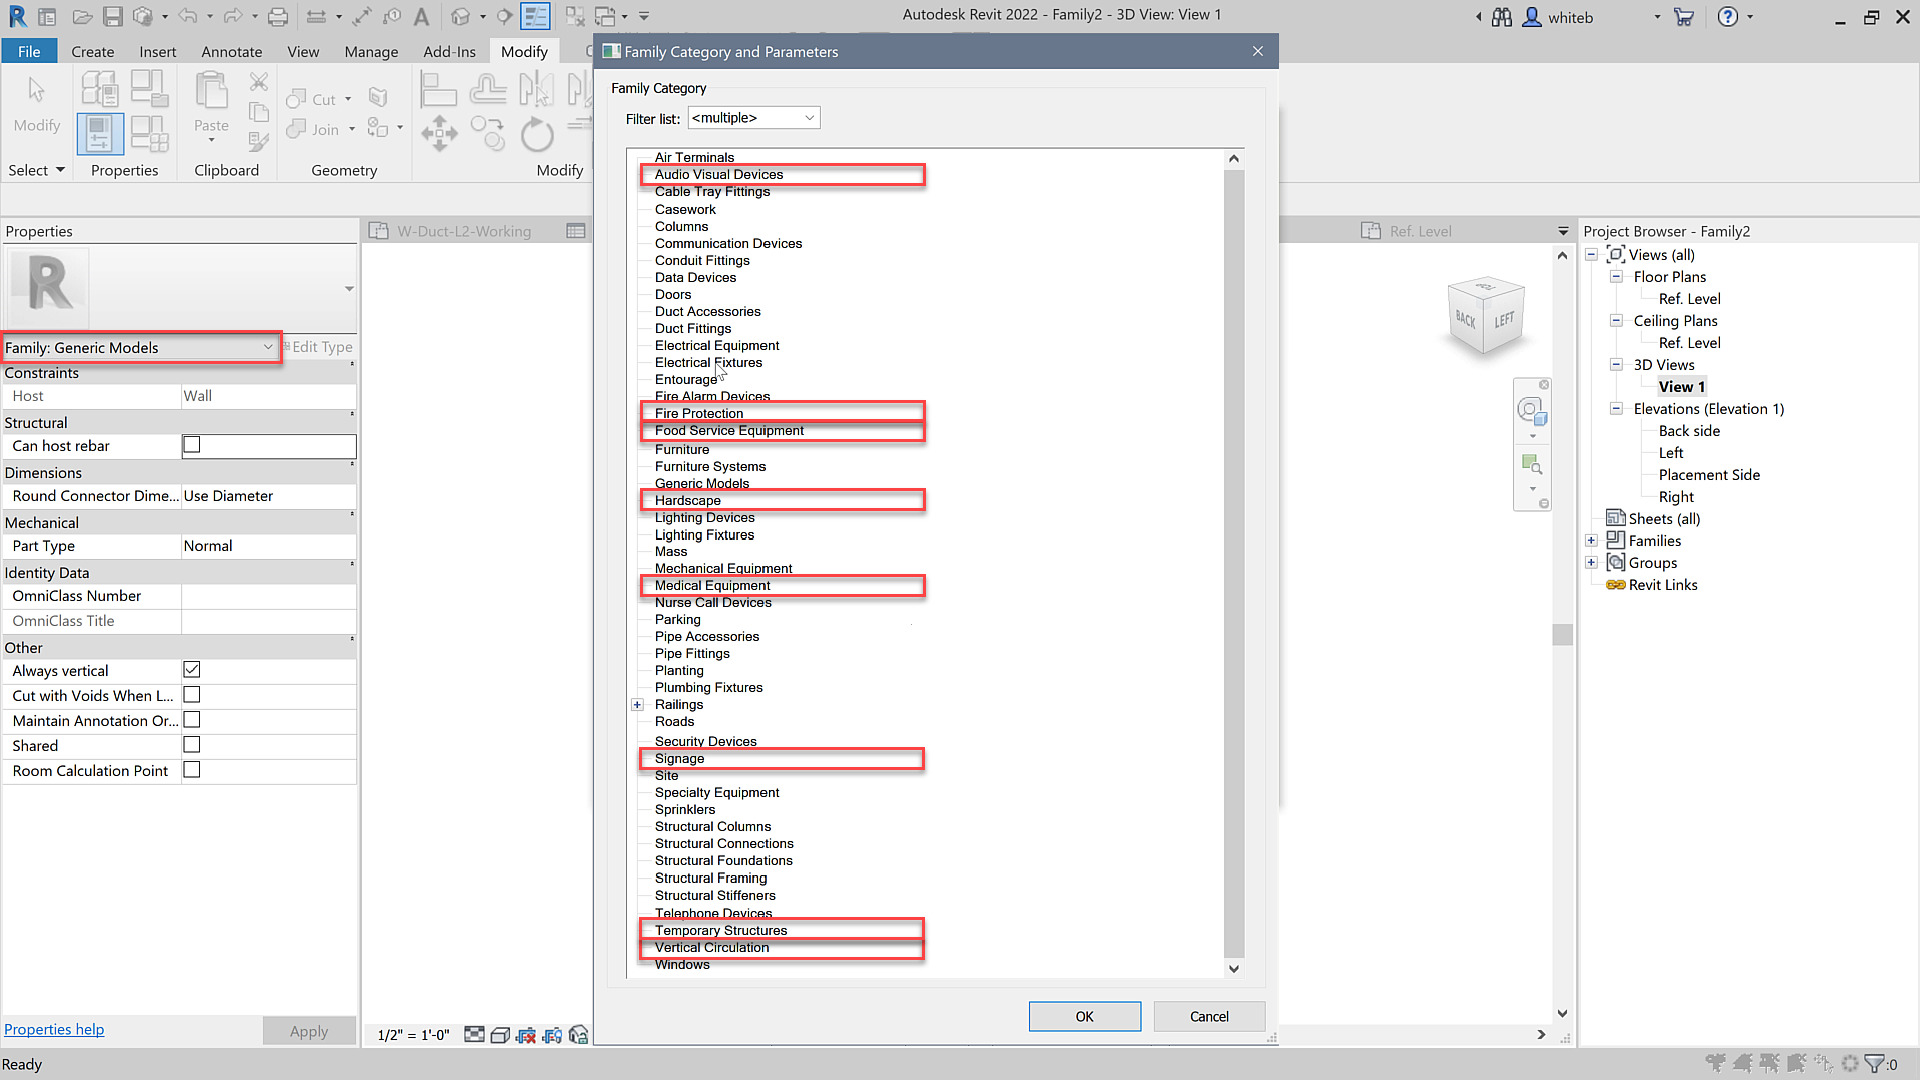Click the Undo arrow in Quick Access toolbar
The image size is (1920, 1080).
(187, 16)
